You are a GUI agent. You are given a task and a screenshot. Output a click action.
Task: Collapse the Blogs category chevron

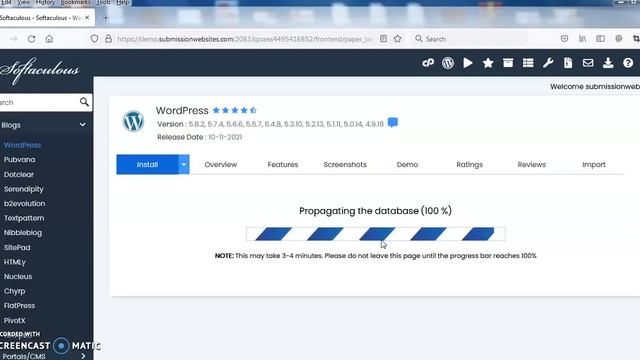tap(82, 125)
